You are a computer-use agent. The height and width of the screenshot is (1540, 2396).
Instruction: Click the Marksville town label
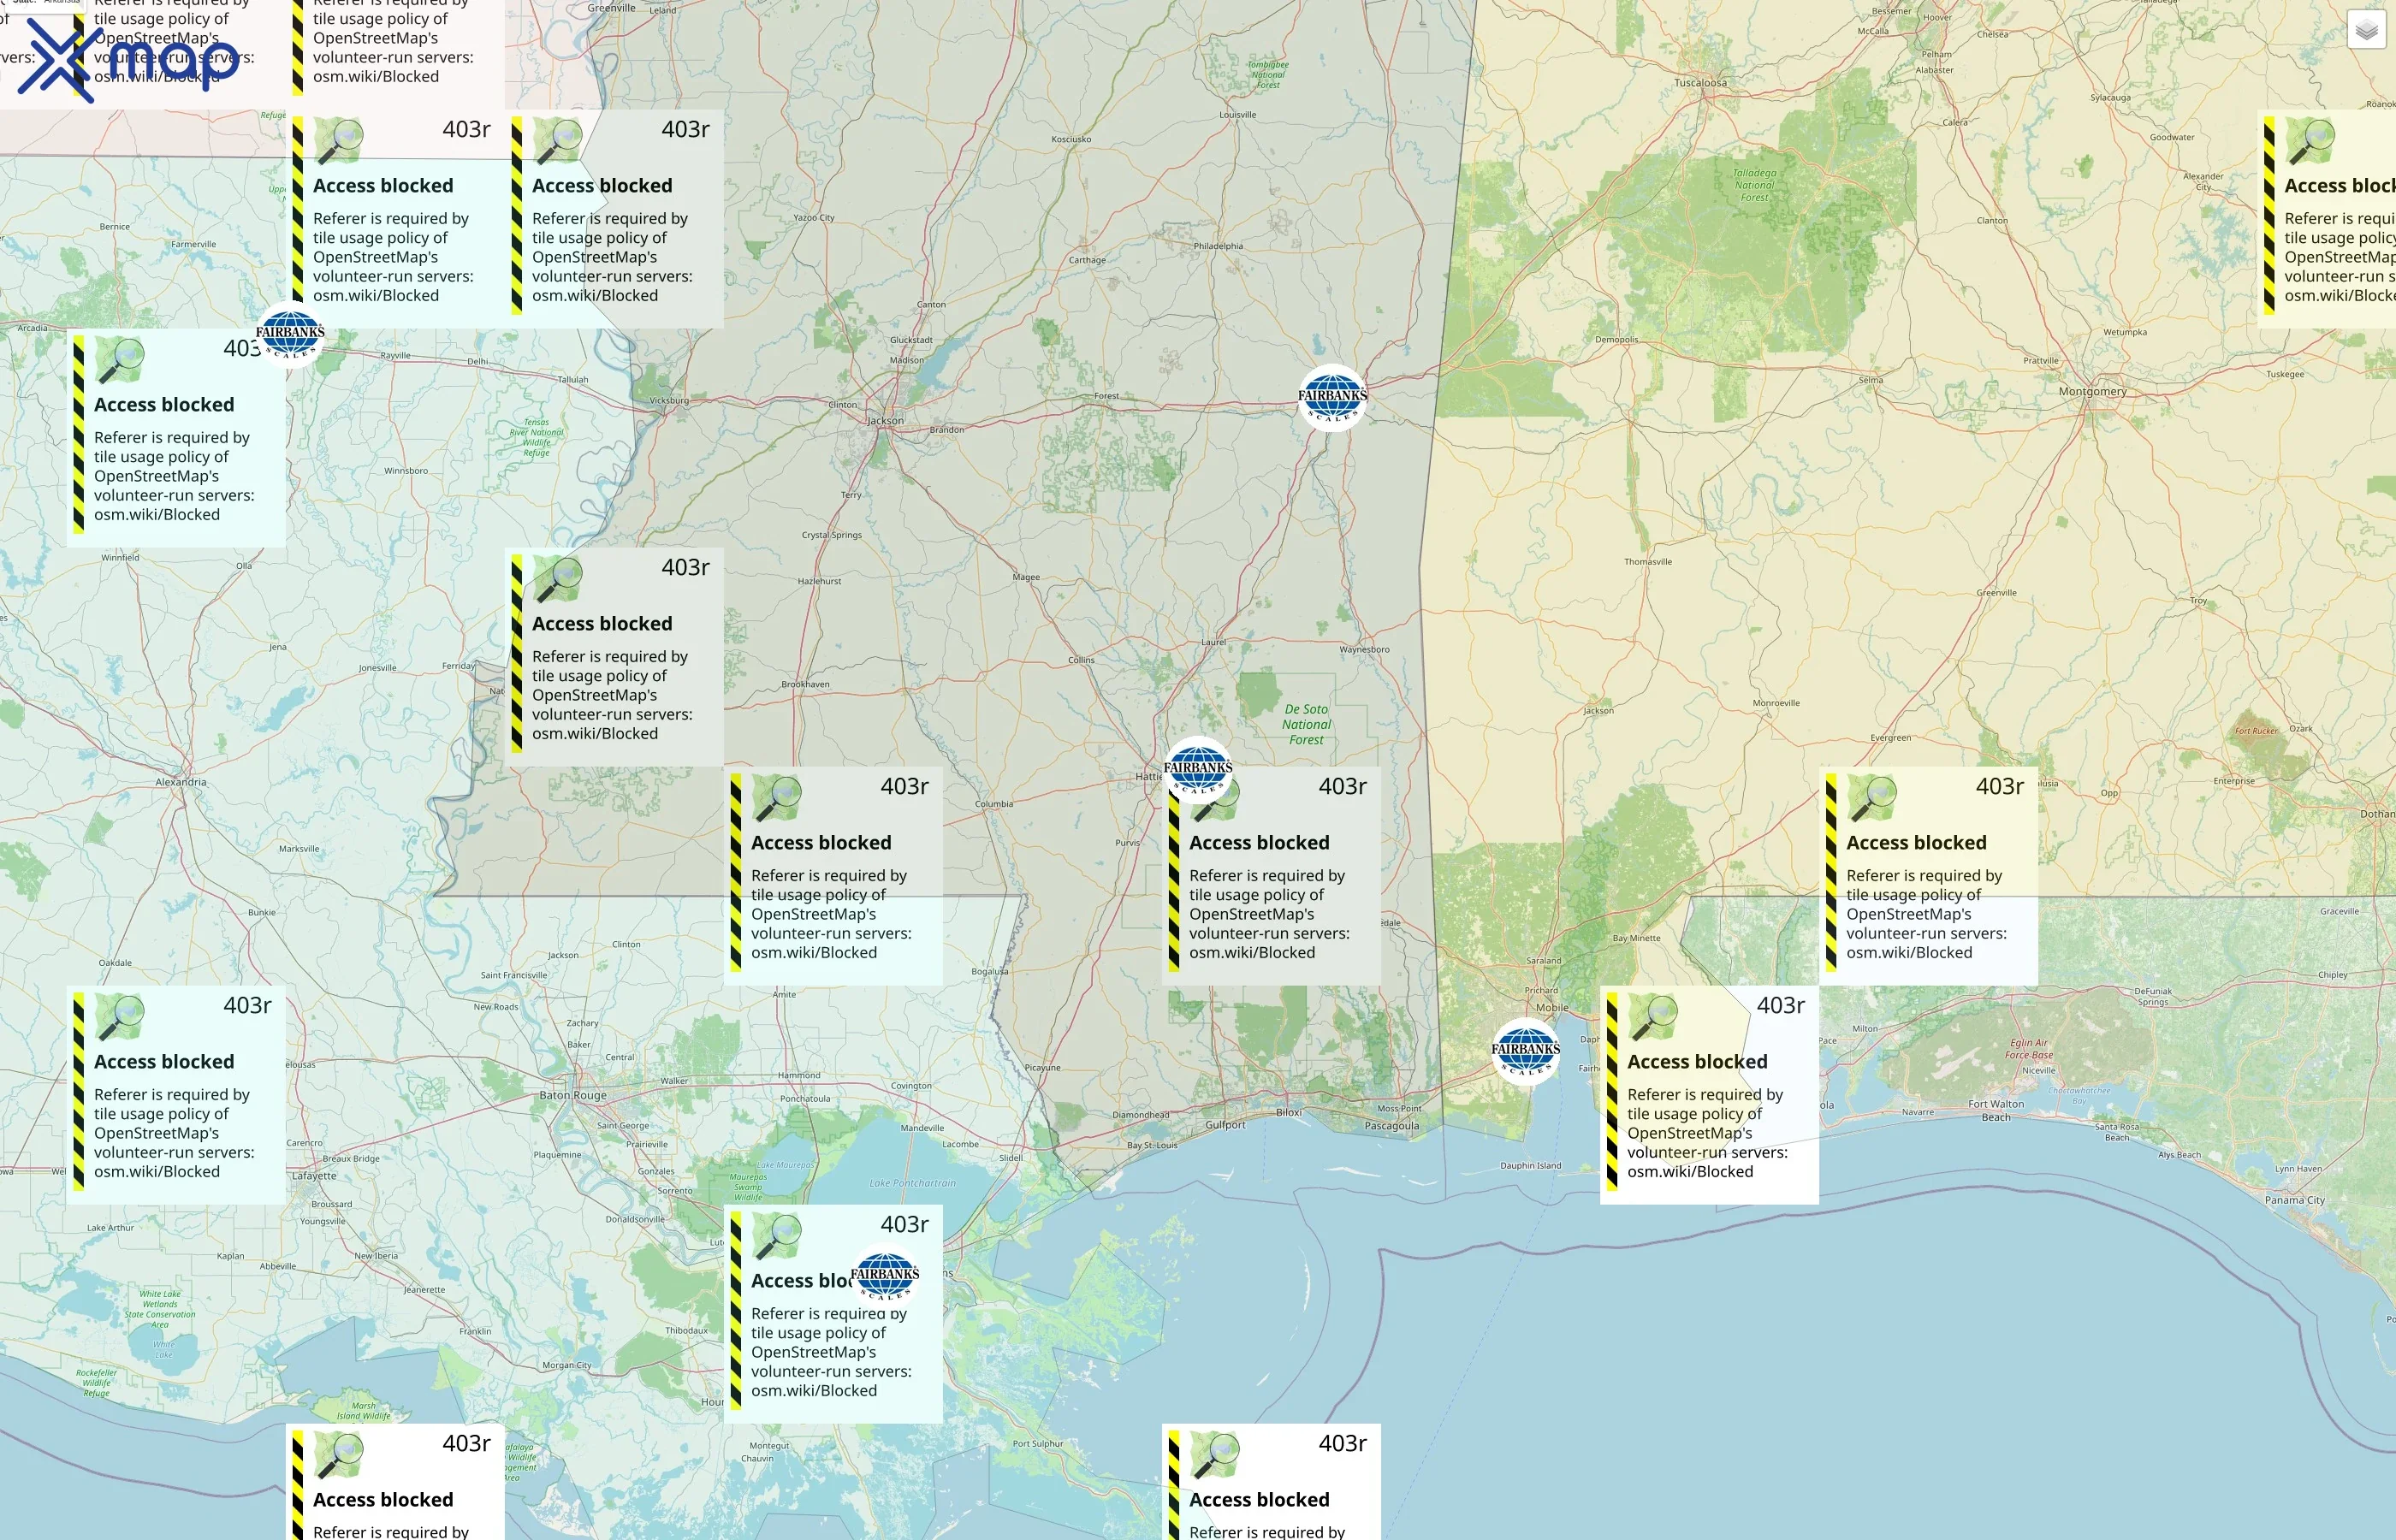tap(299, 849)
